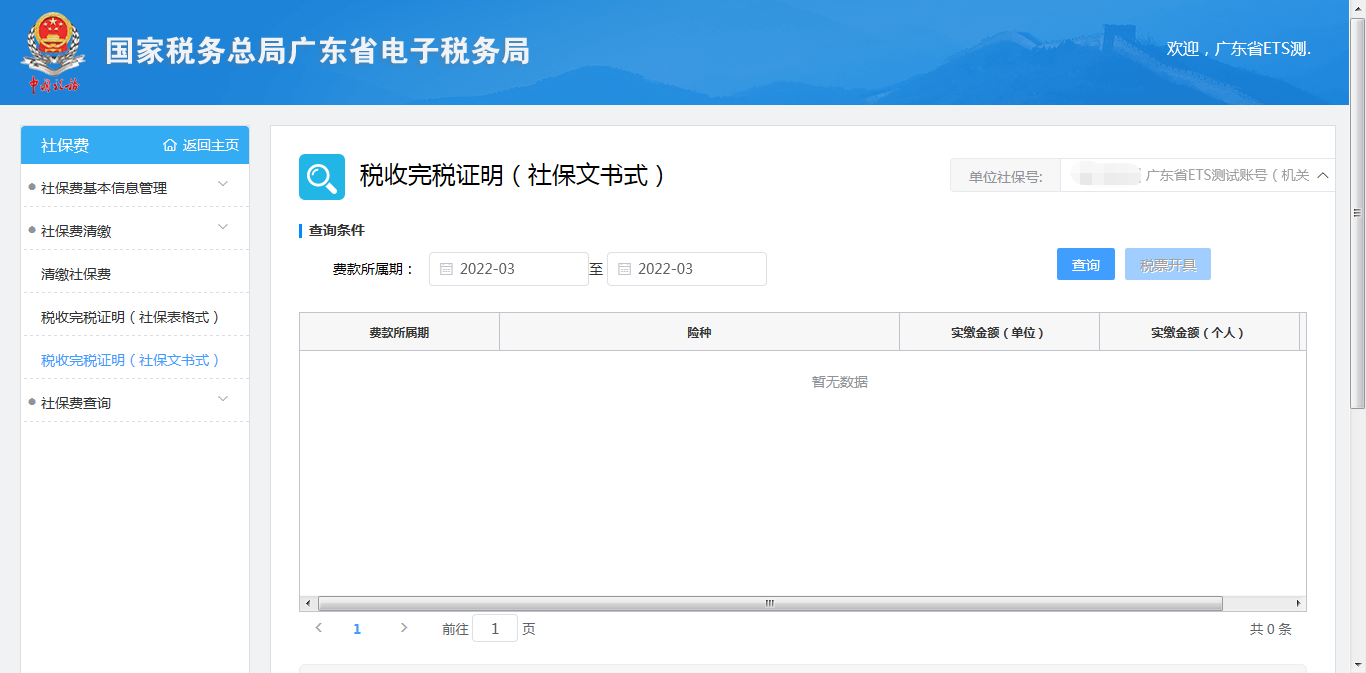
Task: Click horizontal scrollbar left arrow
Action: click(x=308, y=603)
